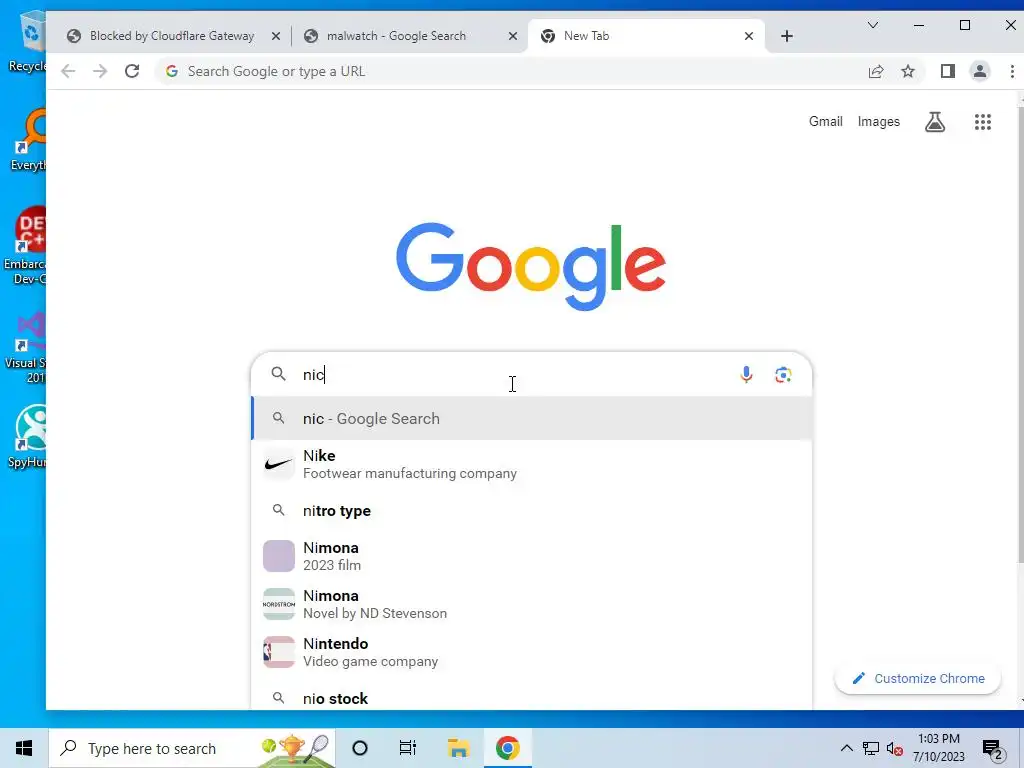The image size is (1024, 768).
Task: Select the nio stock suggestion
Action: (532, 698)
